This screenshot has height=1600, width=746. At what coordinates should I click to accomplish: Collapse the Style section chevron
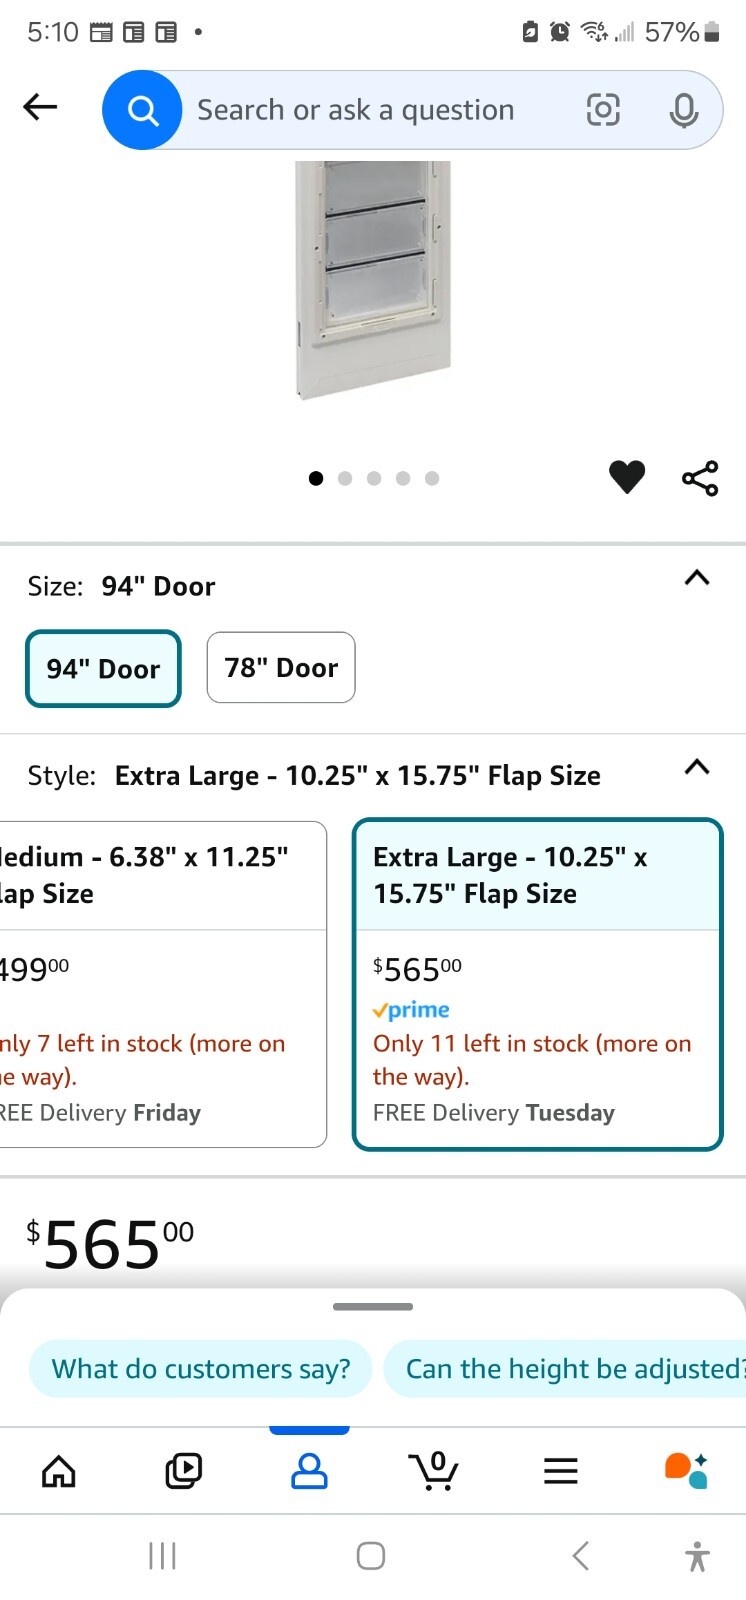pyautogui.click(x=696, y=767)
